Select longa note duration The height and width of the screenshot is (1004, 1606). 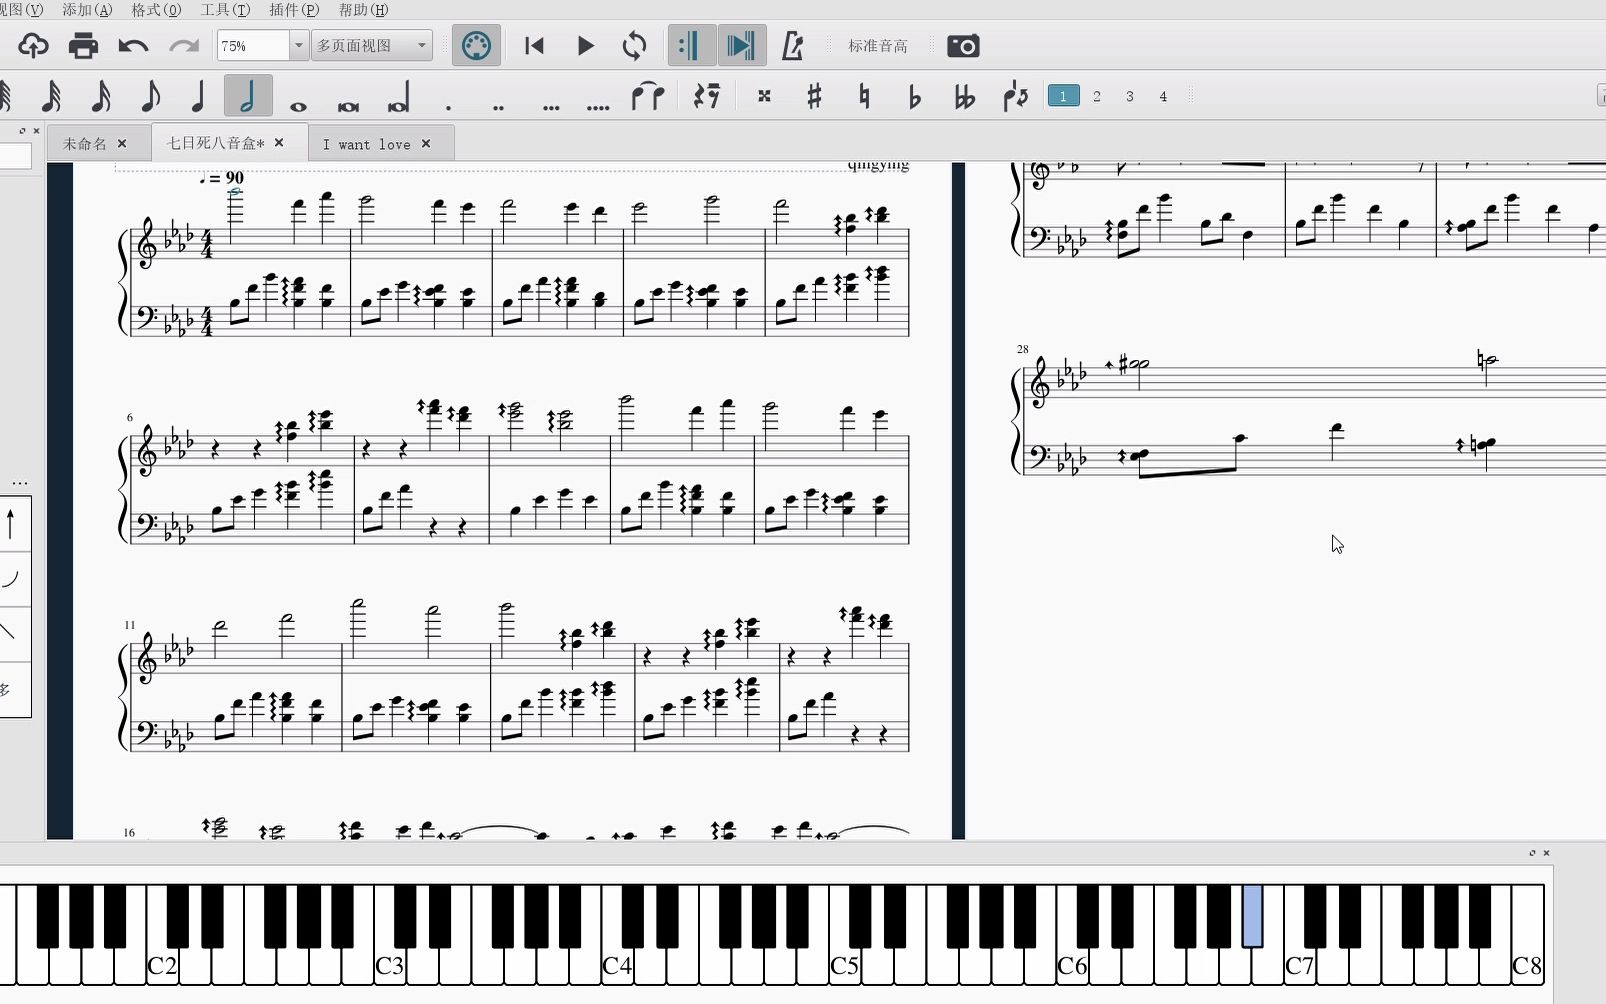(x=399, y=97)
